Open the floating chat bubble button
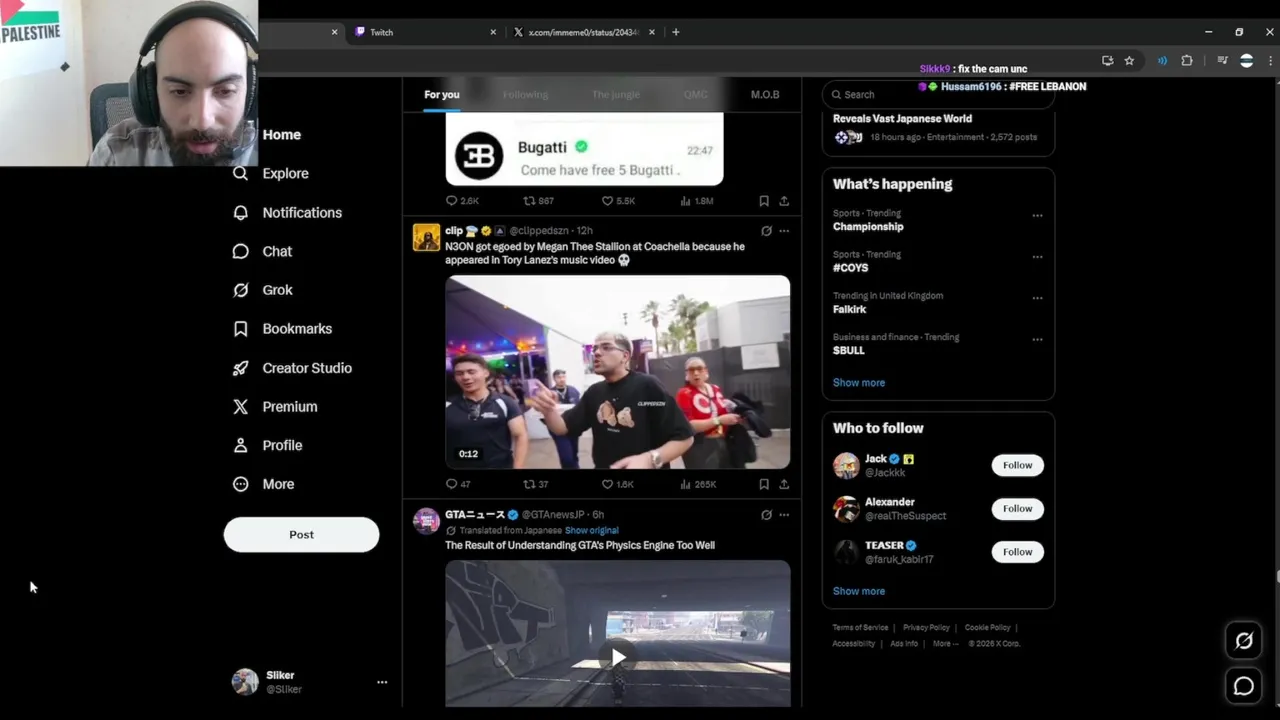The width and height of the screenshot is (1280, 720). 1244,686
